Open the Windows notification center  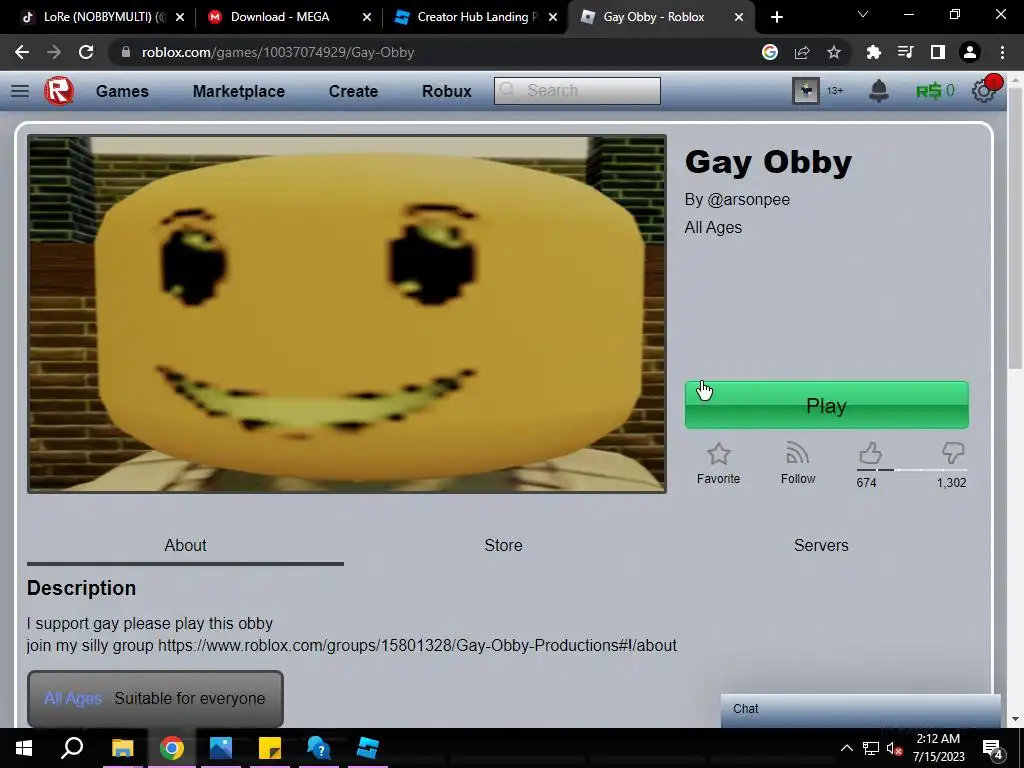point(992,748)
